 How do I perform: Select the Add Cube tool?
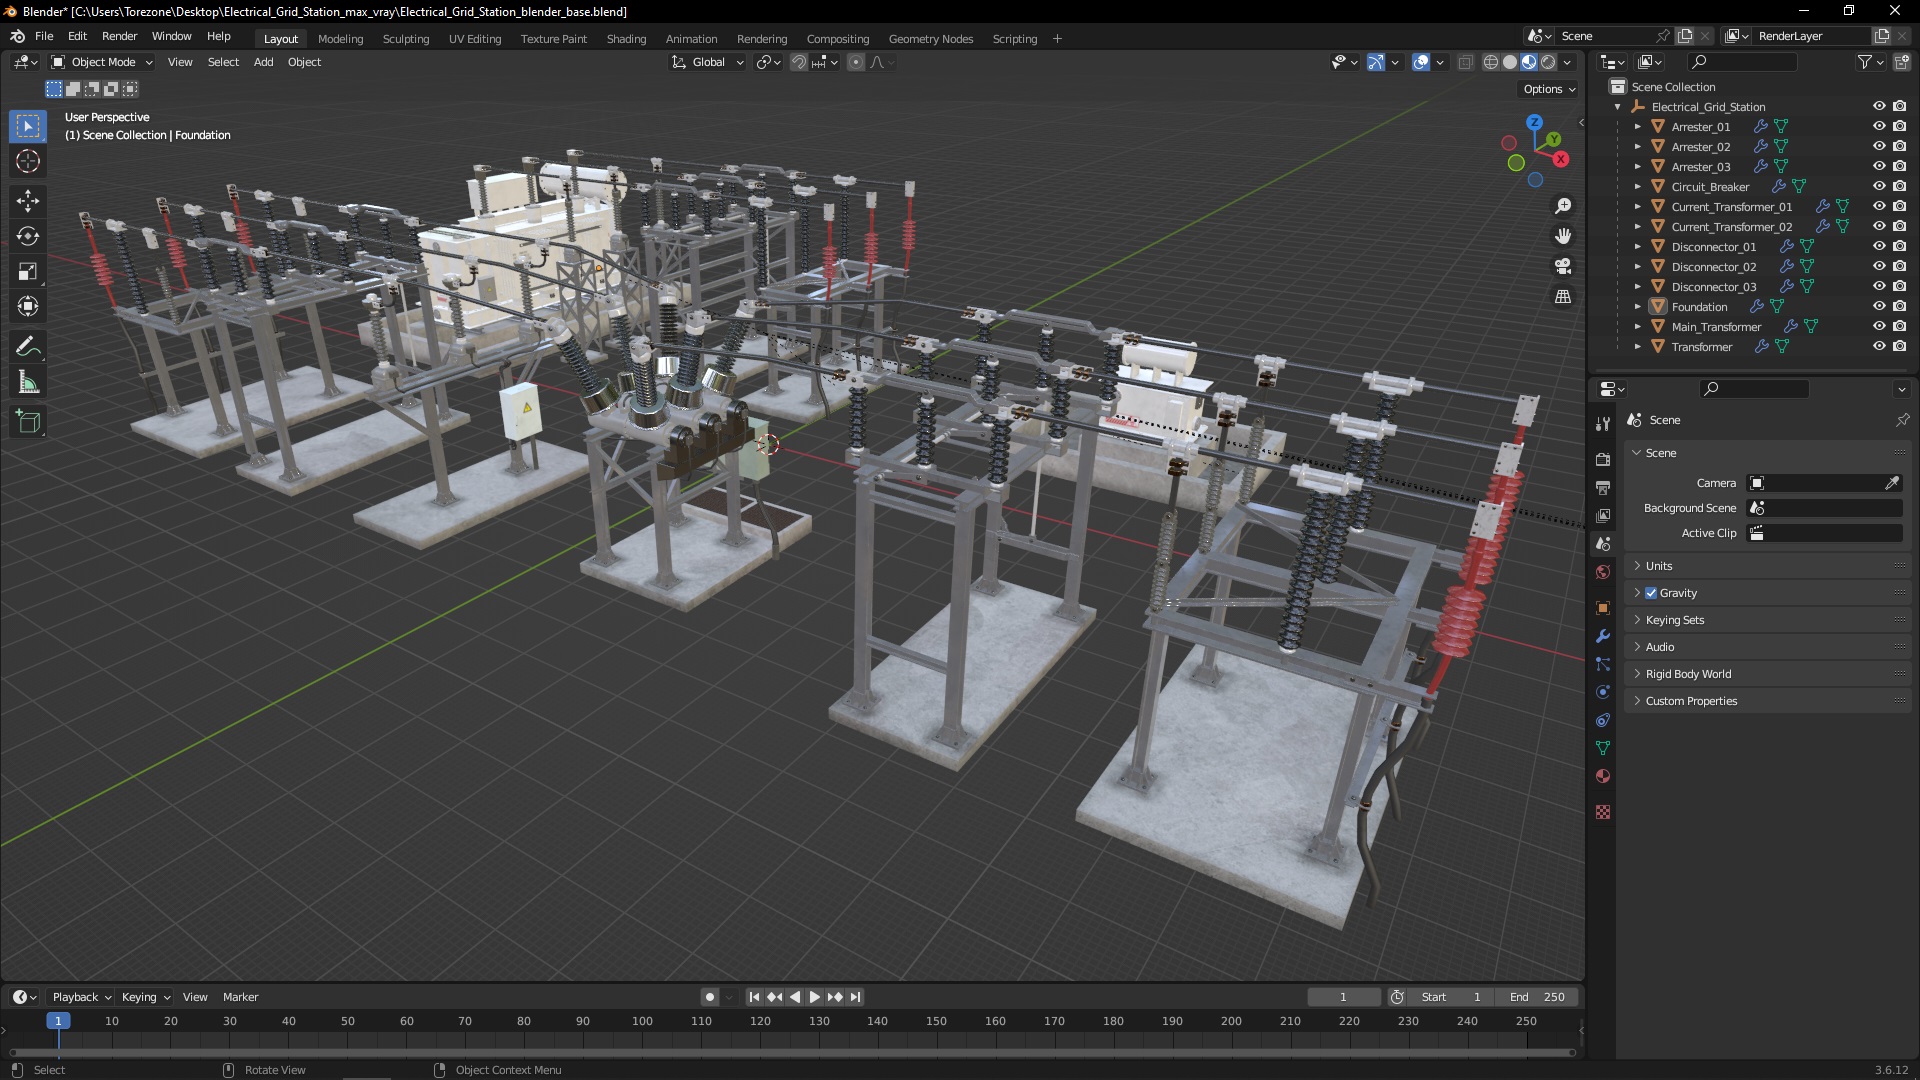28,422
